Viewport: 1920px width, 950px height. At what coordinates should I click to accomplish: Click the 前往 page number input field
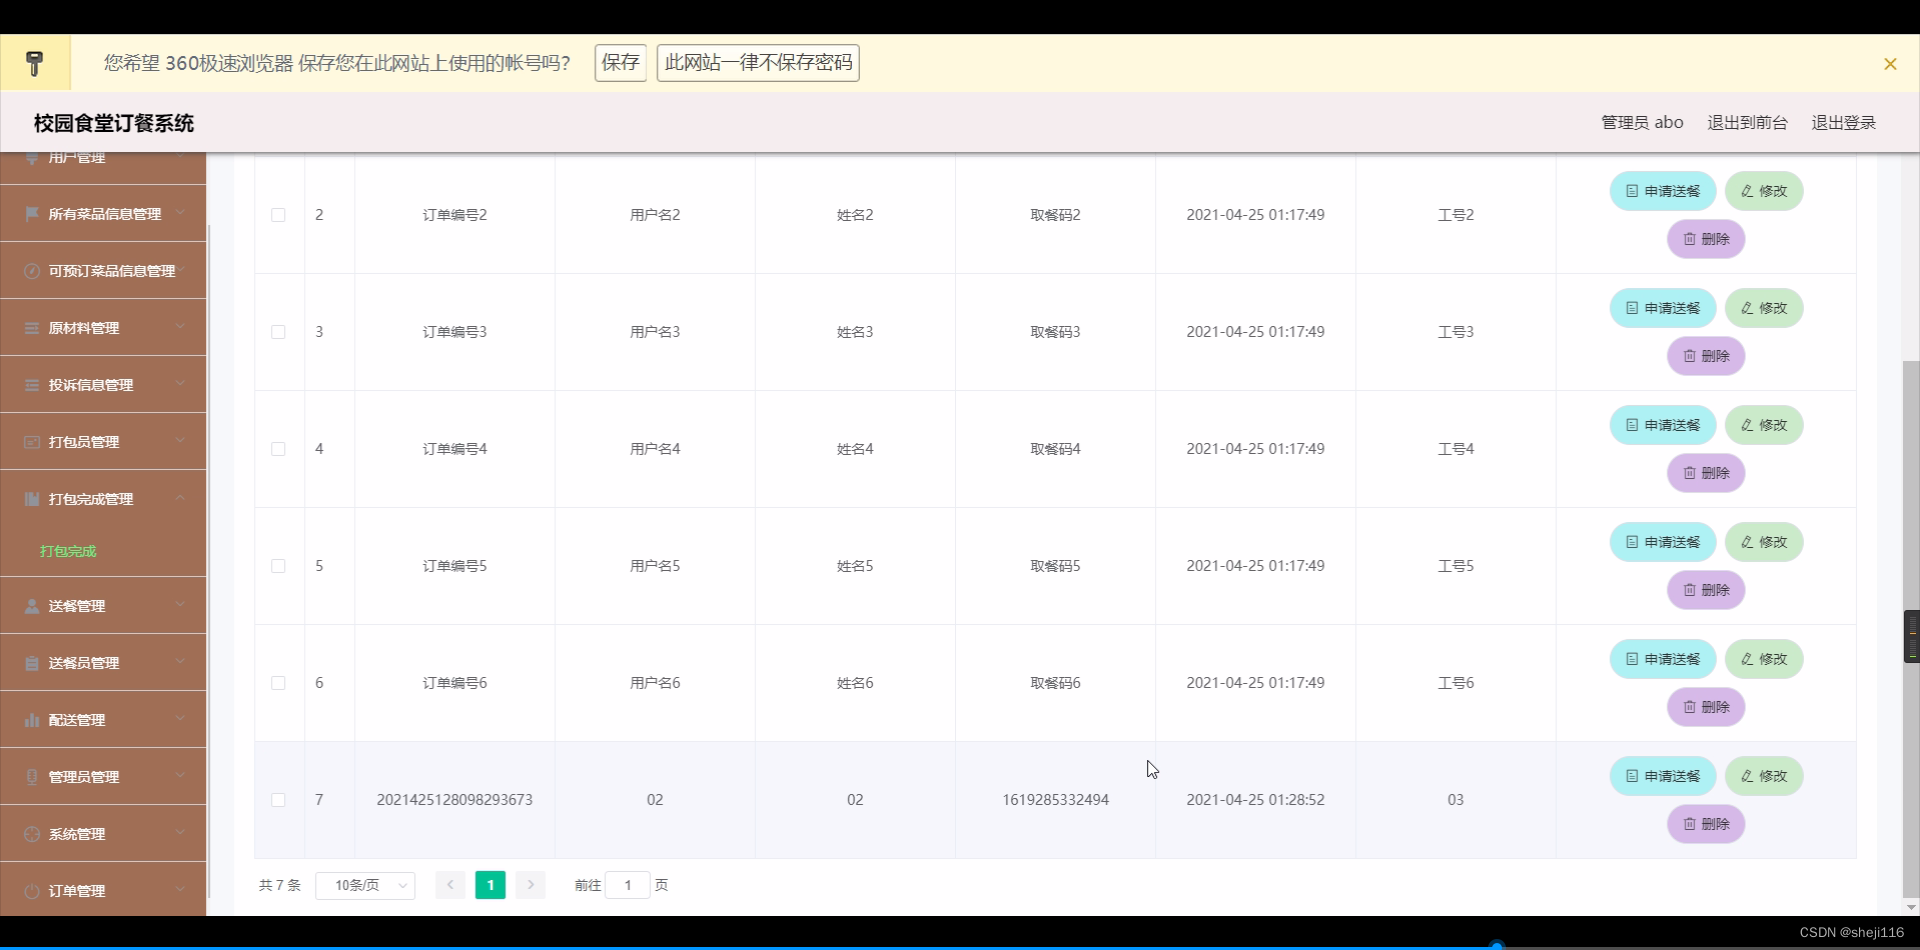629,885
